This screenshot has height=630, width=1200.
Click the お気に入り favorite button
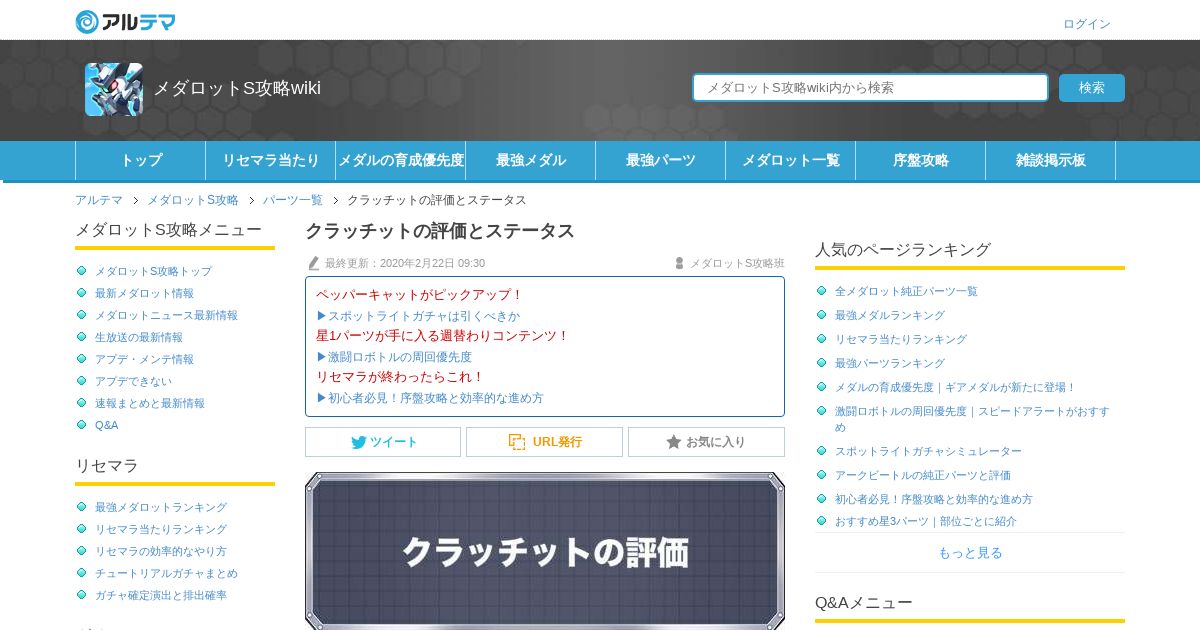pyautogui.click(x=706, y=442)
